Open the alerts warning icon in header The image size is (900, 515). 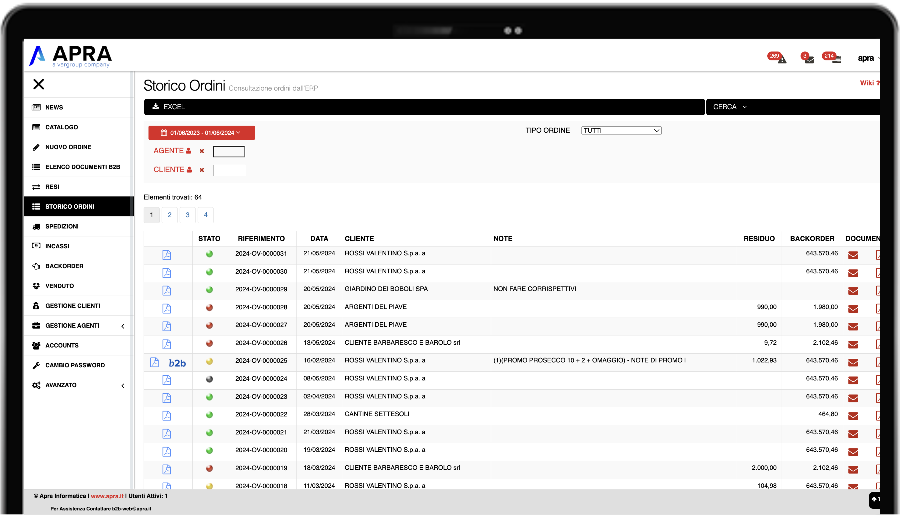click(777, 57)
